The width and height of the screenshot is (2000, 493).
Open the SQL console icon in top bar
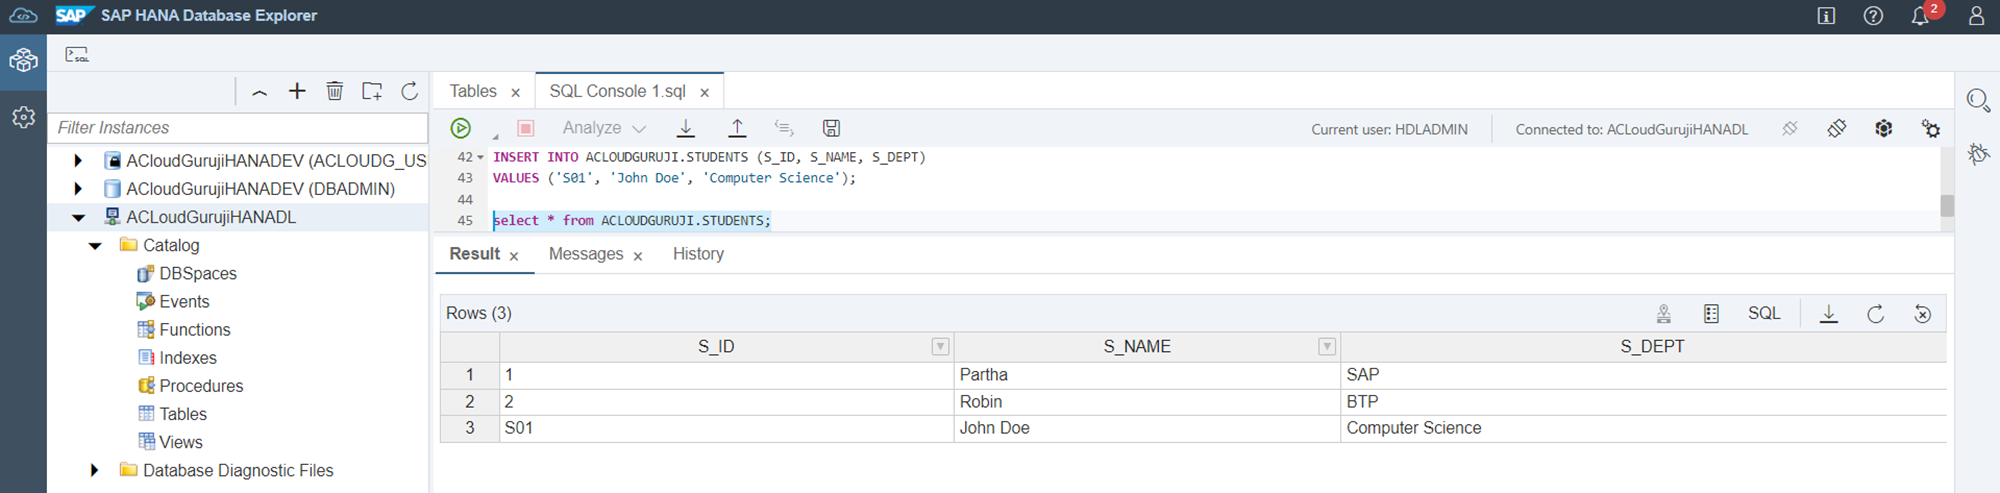pyautogui.click(x=77, y=55)
